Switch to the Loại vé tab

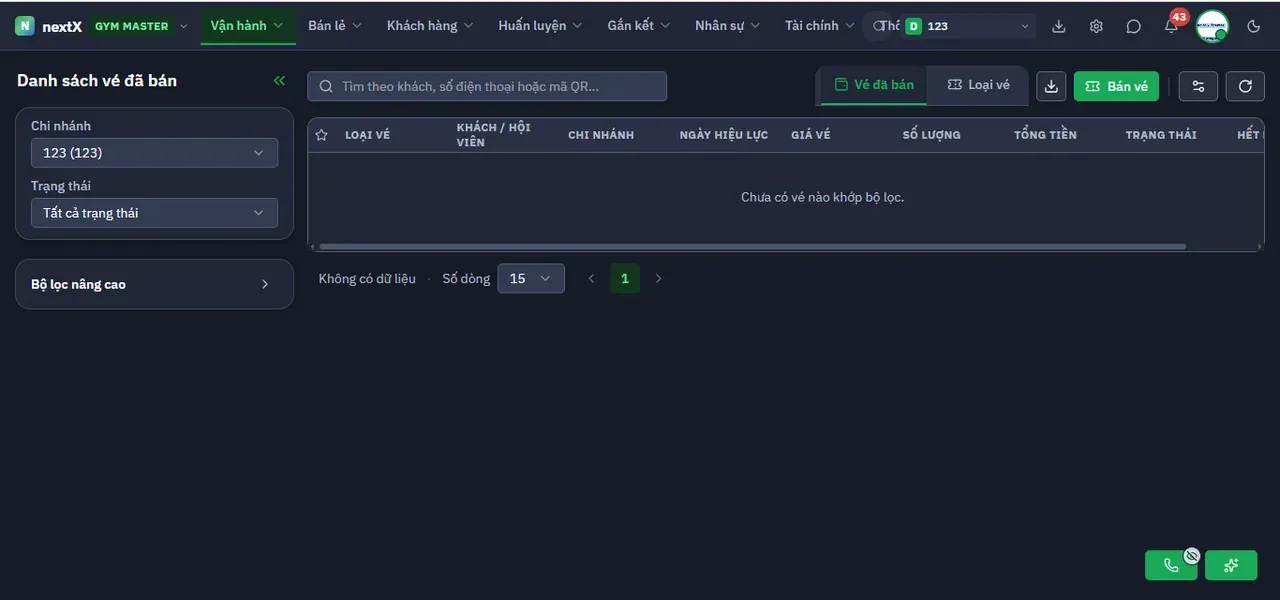pyautogui.click(x=979, y=85)
